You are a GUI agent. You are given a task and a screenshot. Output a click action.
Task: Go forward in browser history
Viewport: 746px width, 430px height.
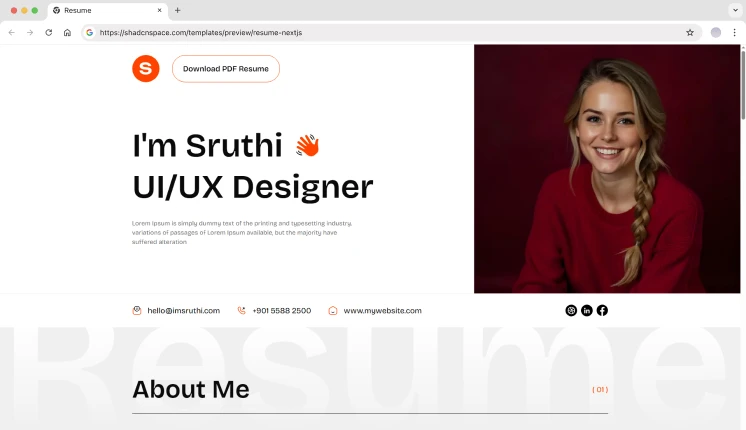(30, 32)
